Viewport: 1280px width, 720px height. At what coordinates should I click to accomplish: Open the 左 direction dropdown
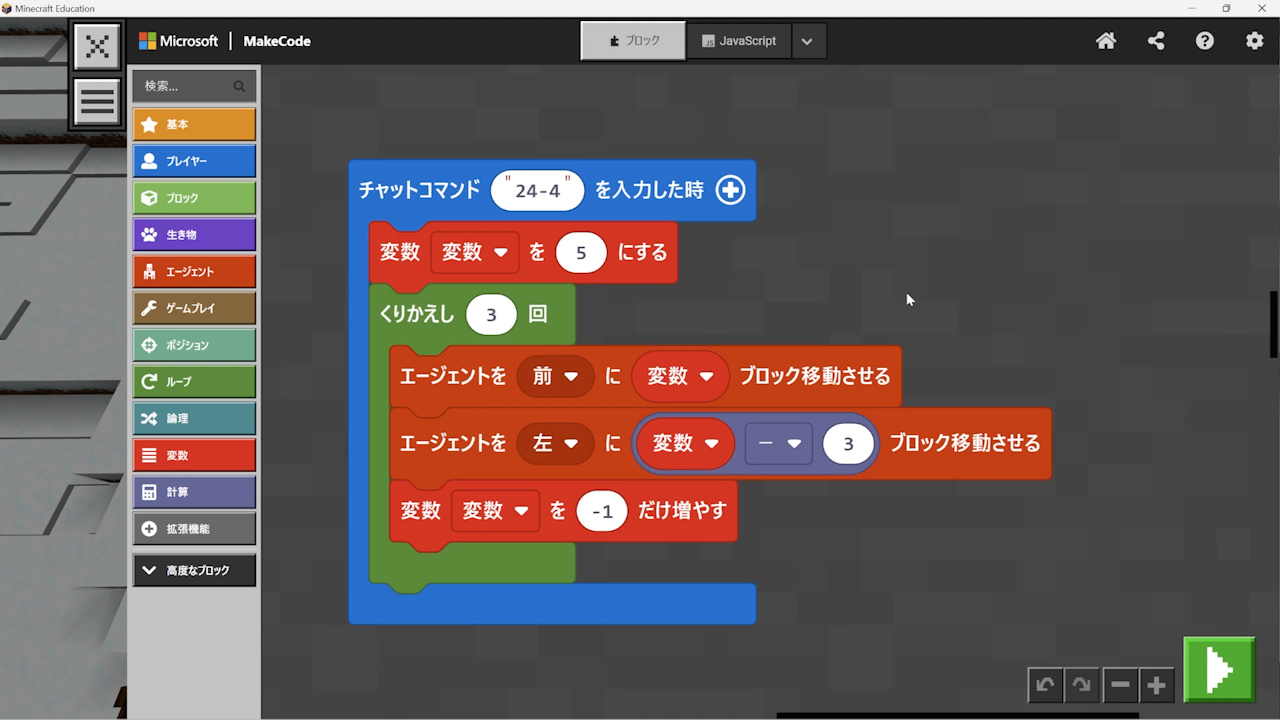click(x=556, y=443)
